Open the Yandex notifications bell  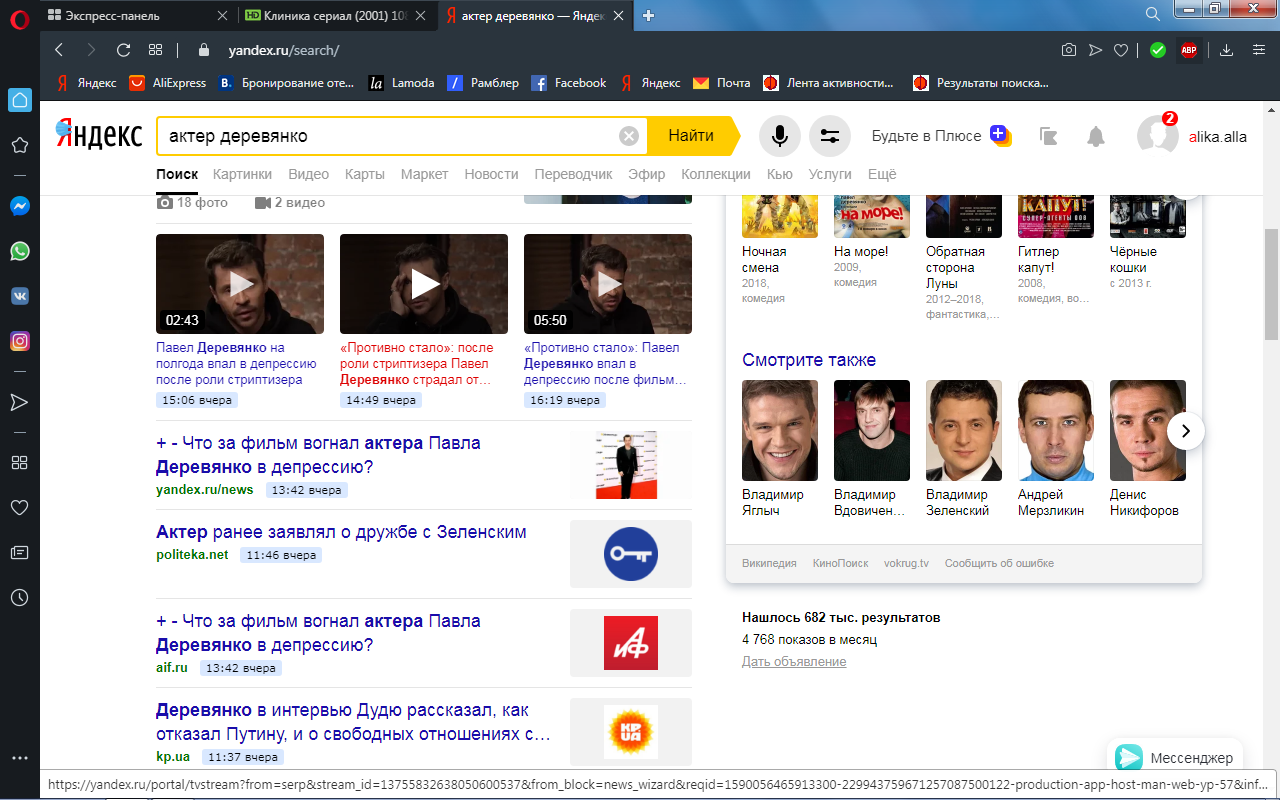[x=1096, y=137]
